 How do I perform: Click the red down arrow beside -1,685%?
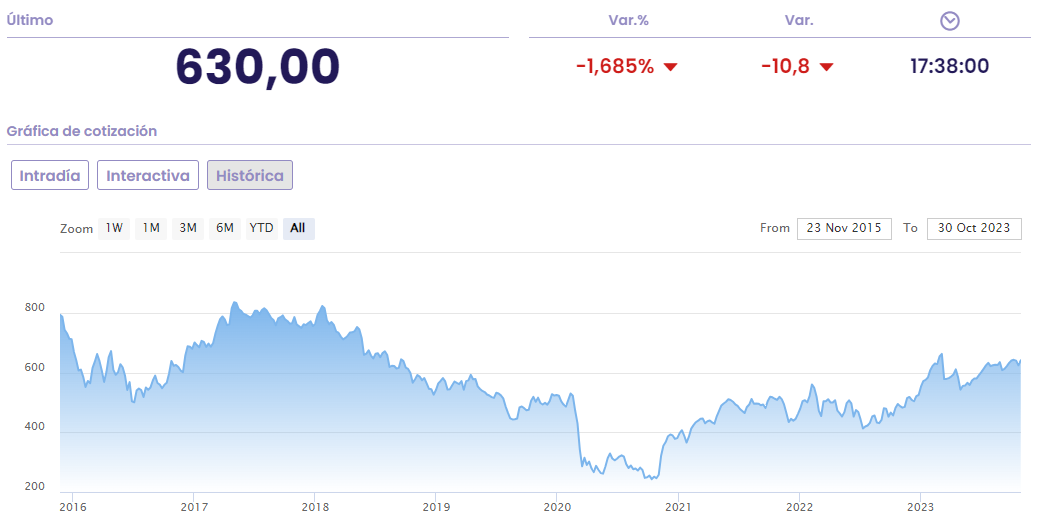pos(671,67)
